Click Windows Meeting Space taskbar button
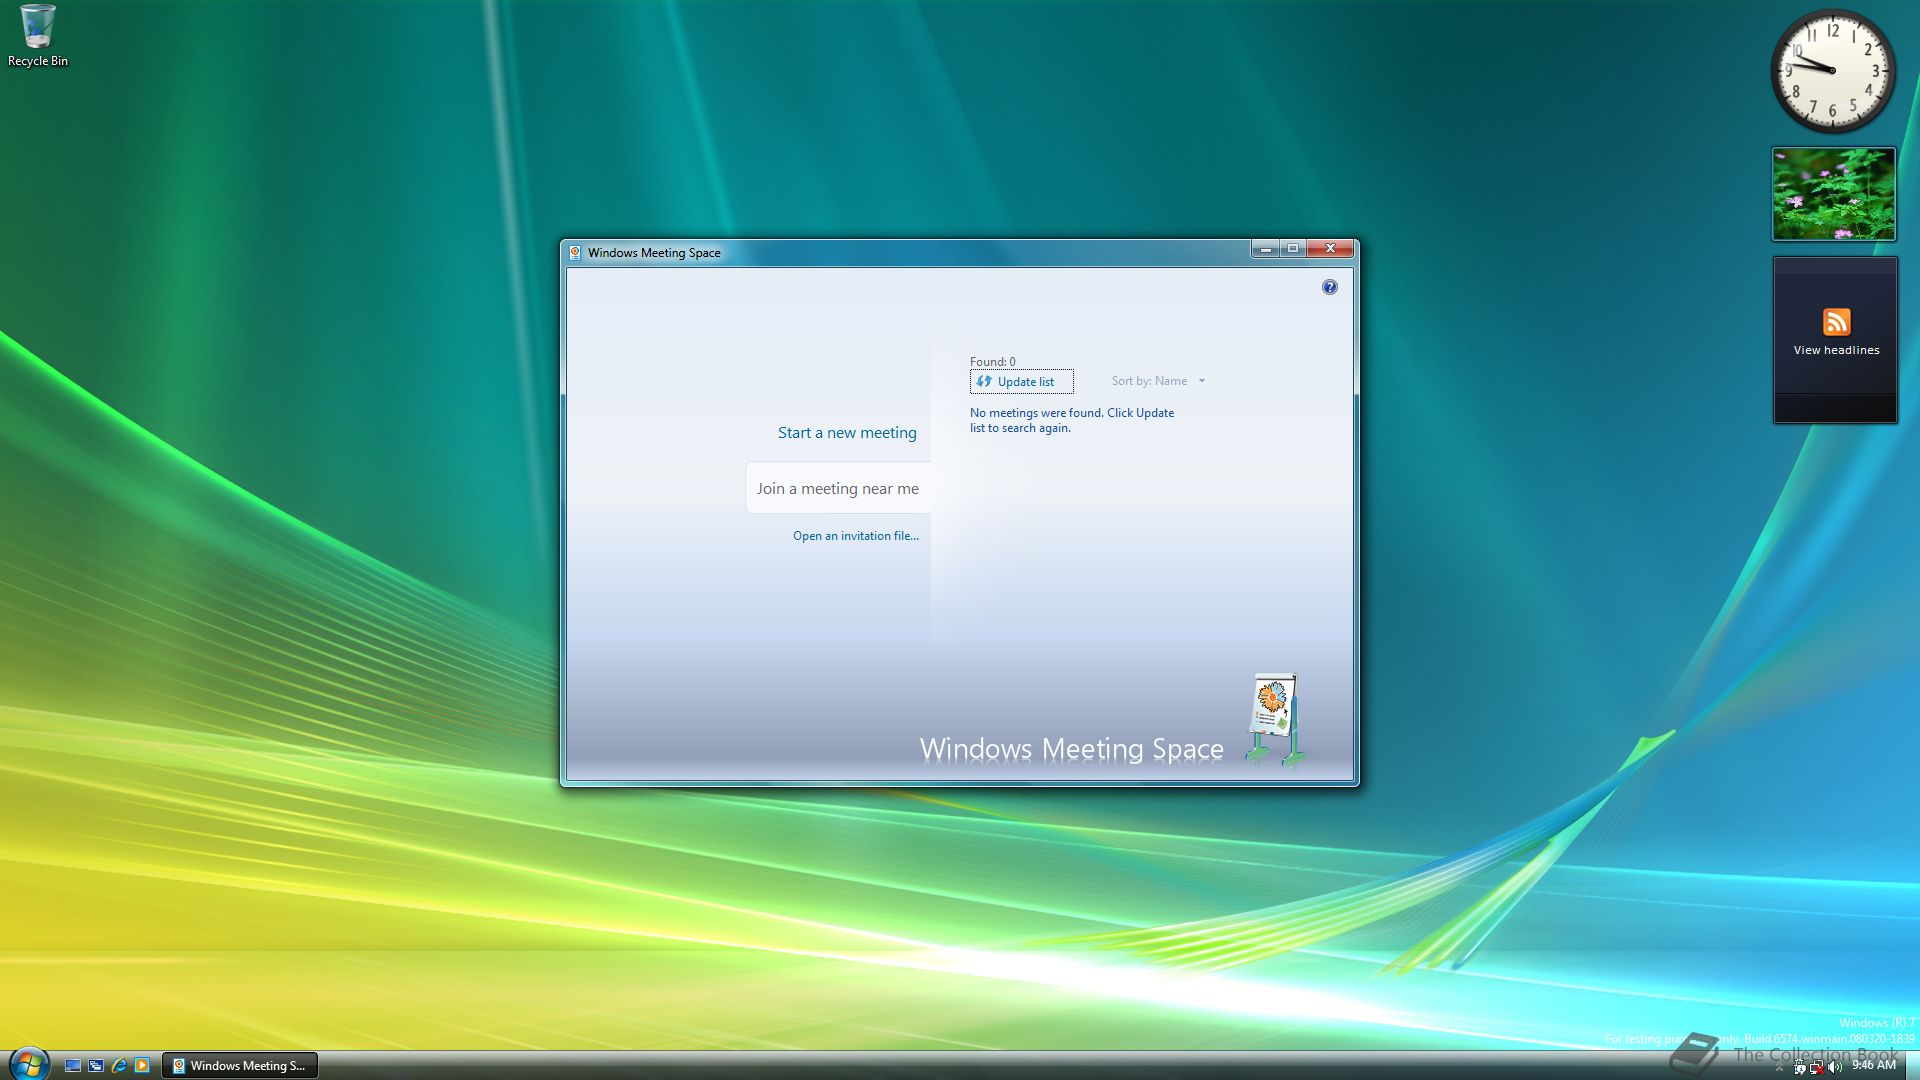 tap(240, 1066)
